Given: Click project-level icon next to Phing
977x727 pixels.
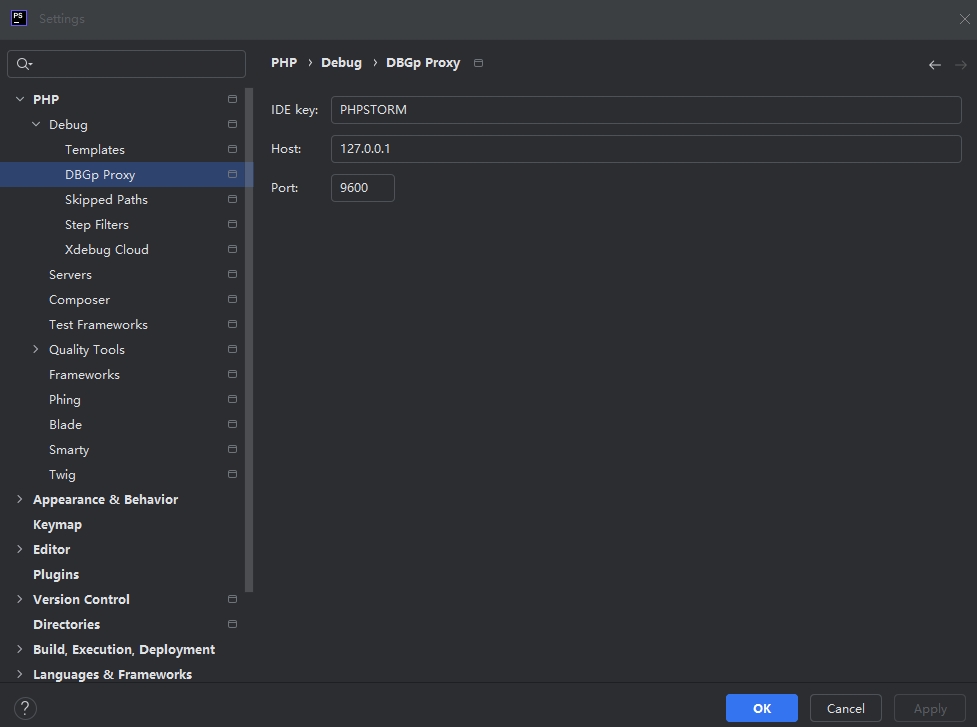Looking at the screenshot, I should [232, 399].
